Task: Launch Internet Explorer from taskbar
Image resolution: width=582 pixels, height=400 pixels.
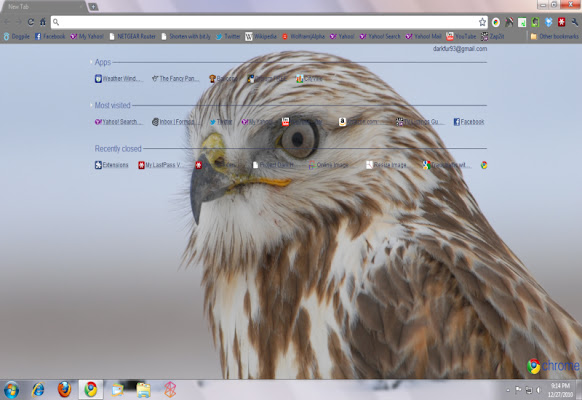Action: click(x=38, y=390)
